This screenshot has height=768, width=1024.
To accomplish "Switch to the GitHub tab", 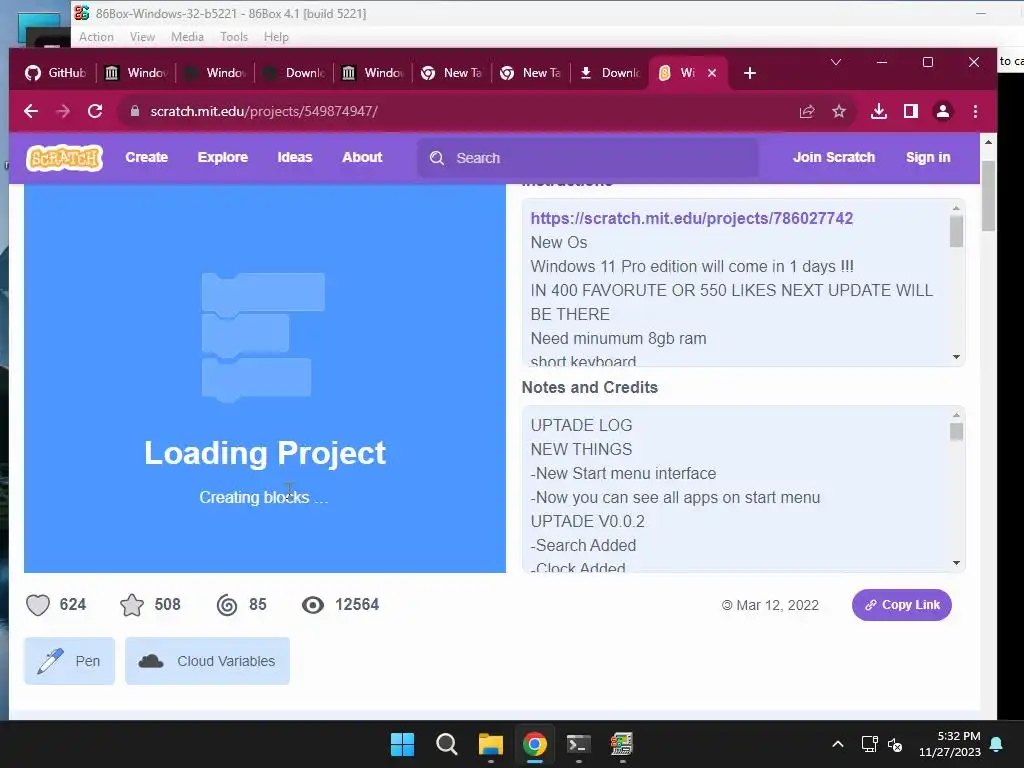I will pyautogui.click(x=56, y=73).
